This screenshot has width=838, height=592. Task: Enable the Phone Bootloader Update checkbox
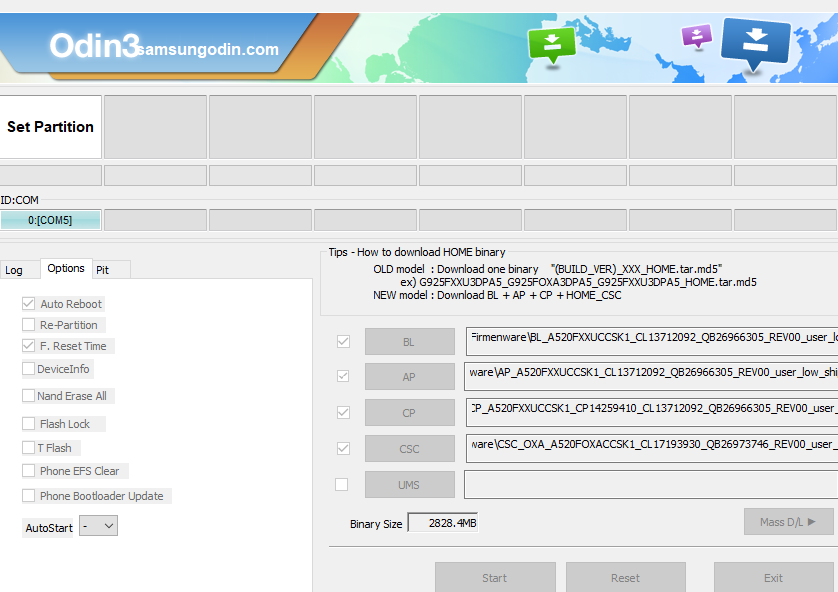pyautogui.click(x=28, y=496)
